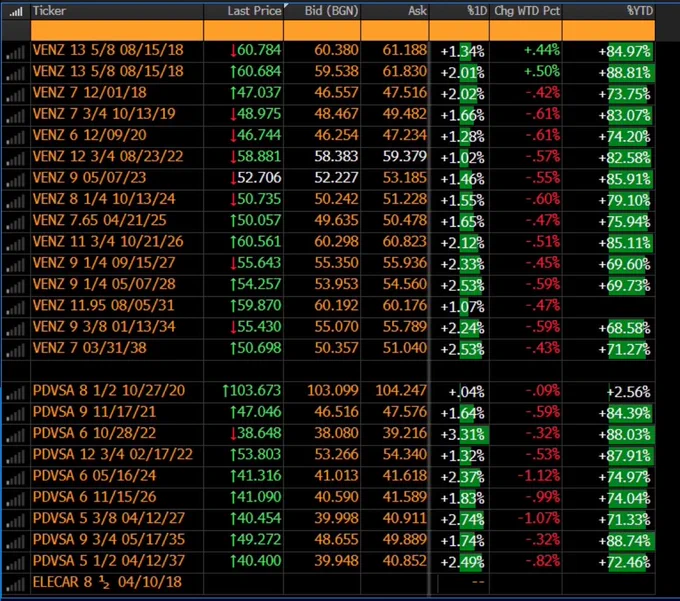Click the orange filter field under Bid (BGN)
The image size is (680, 601).
pos(322,30)
